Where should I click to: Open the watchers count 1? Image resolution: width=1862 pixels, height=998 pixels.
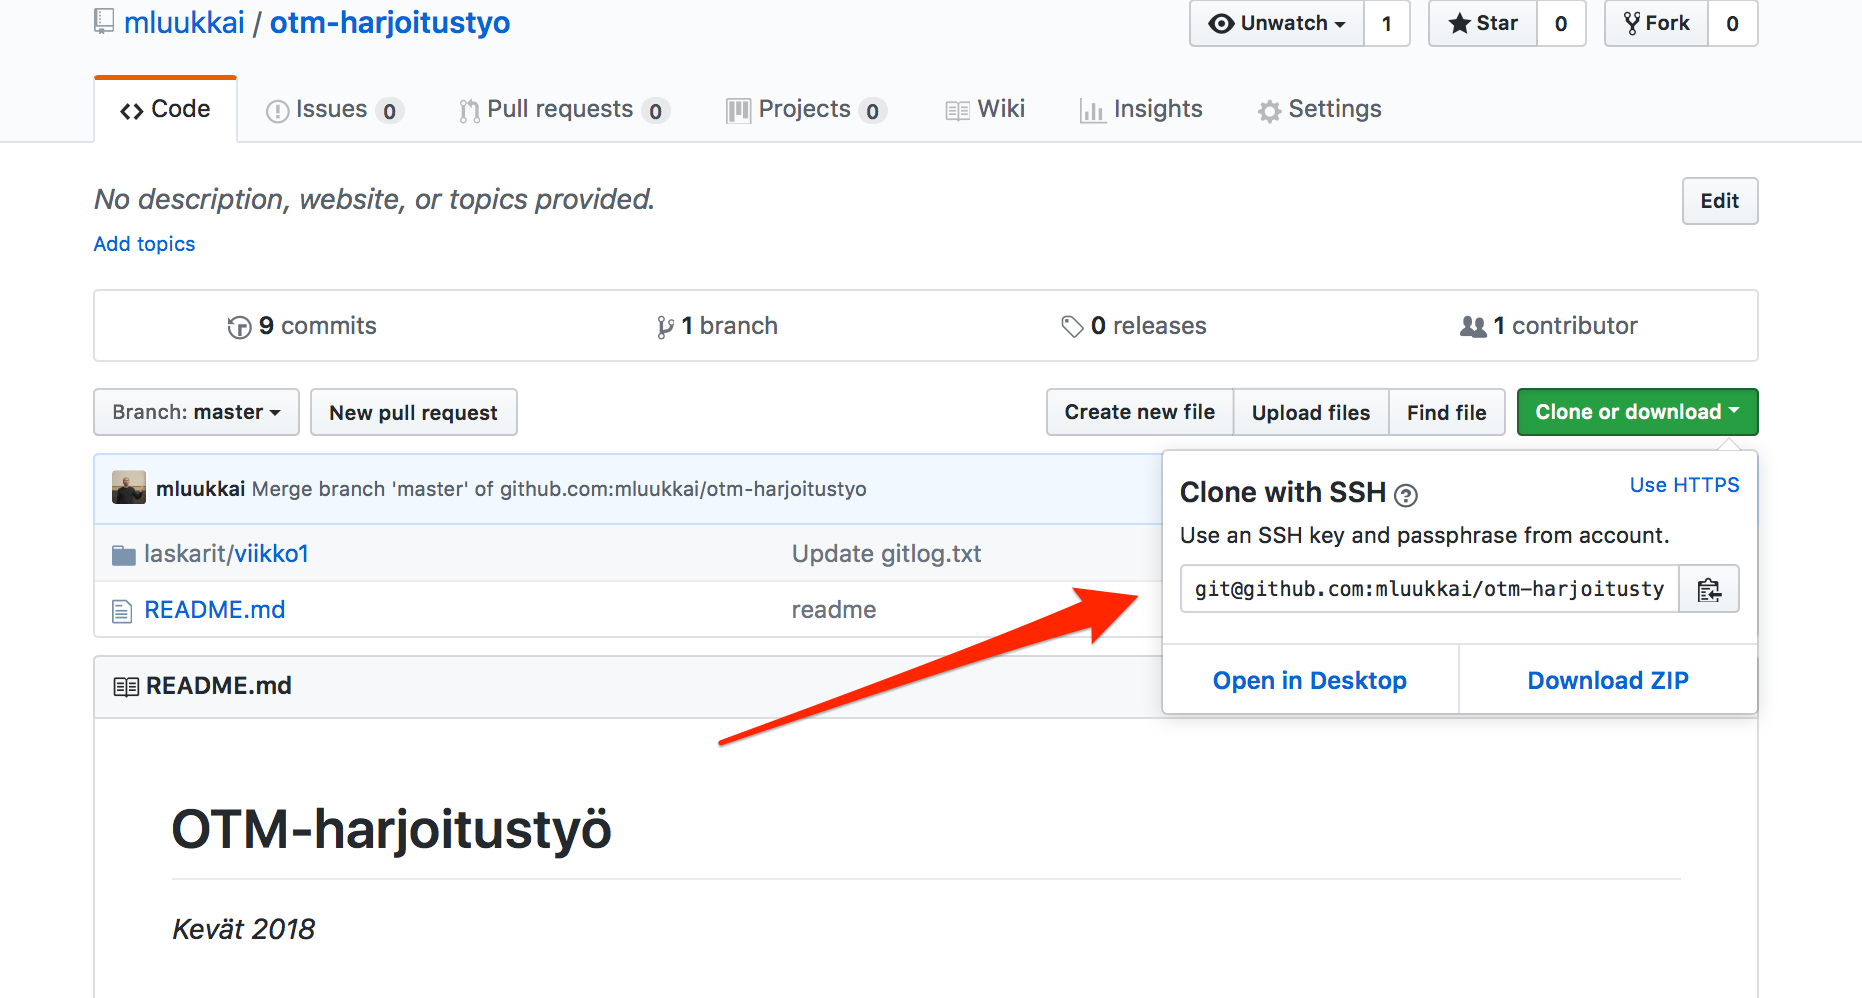click(1387, 23)
